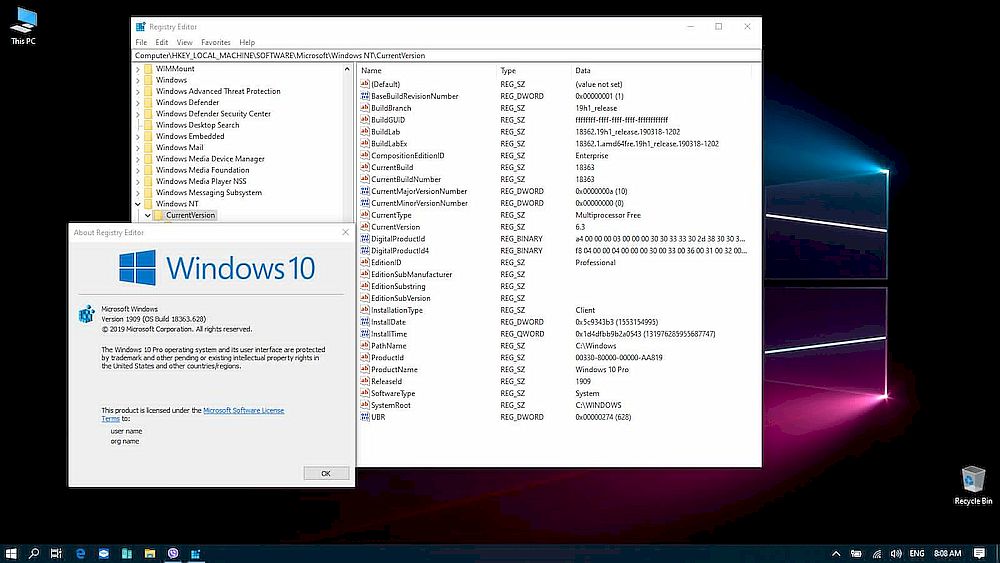Screen dimensions: 1000x563
Task: Open the volume speaker tray icon
Action: click(896, 553)
